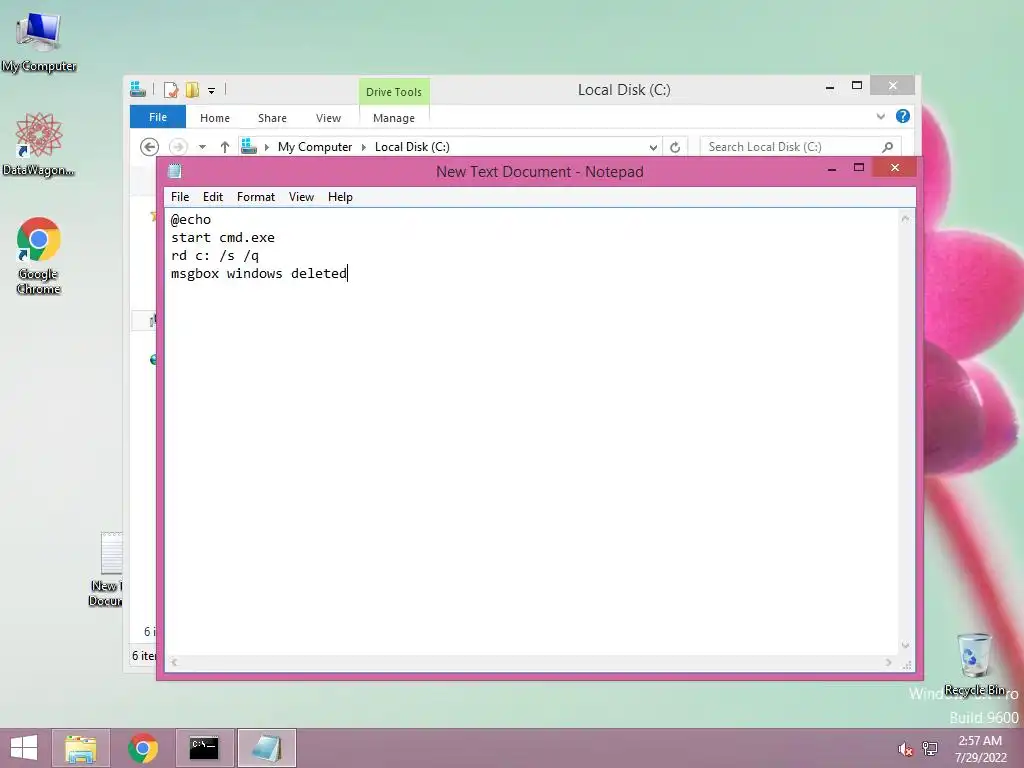Open Chrome from the taskbar
This screenshot has width=1024, height=768.
142,748
